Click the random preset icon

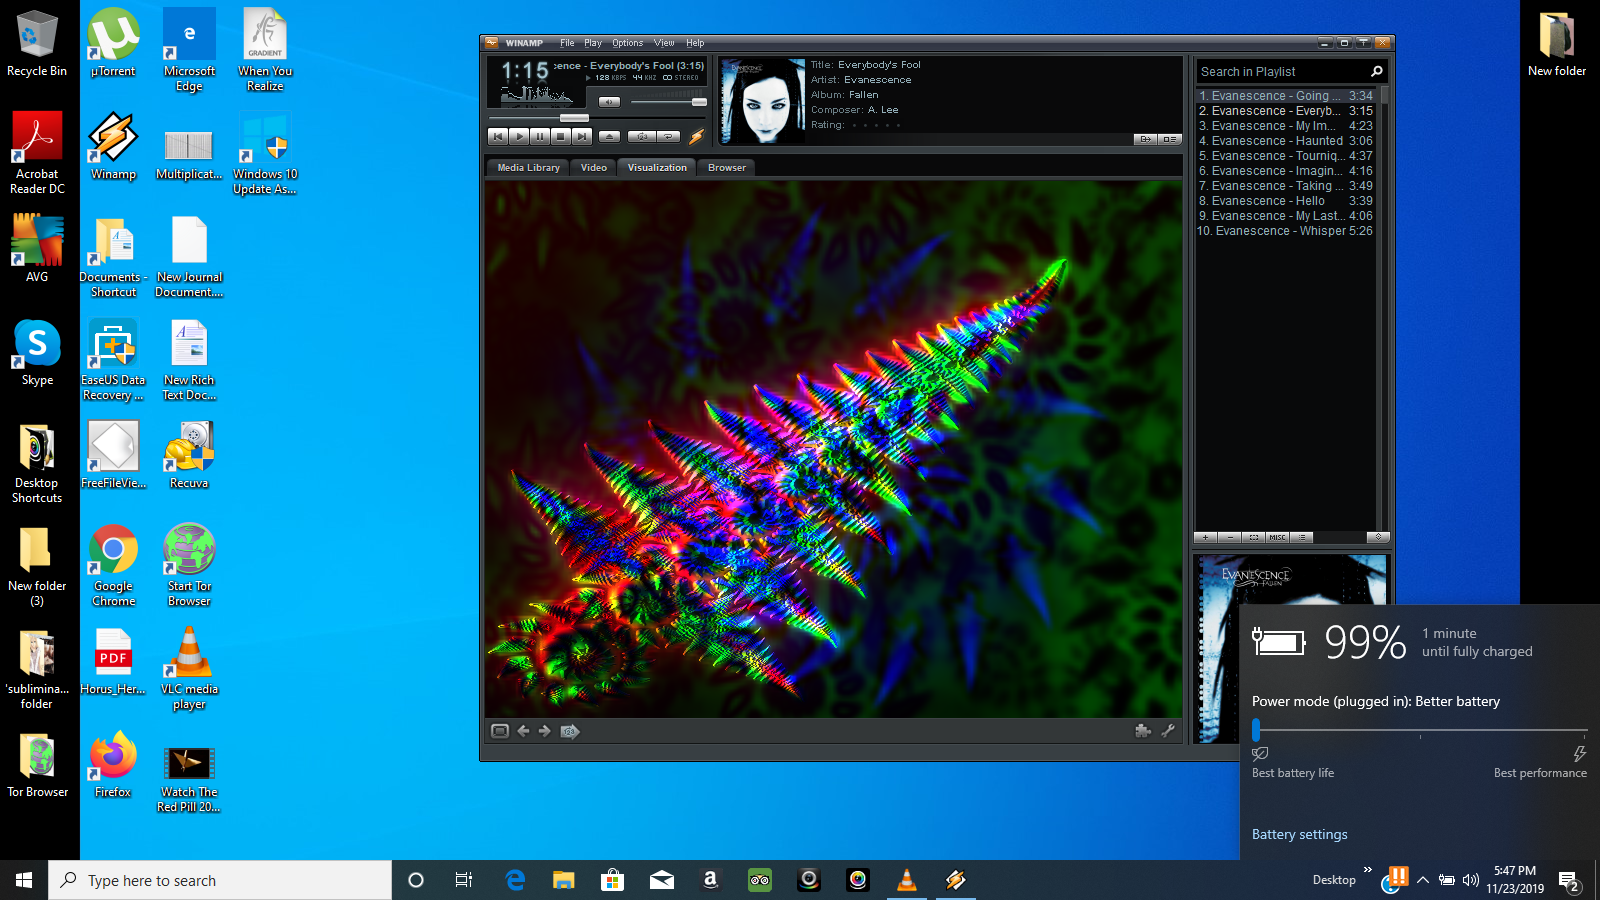[570, 731]
